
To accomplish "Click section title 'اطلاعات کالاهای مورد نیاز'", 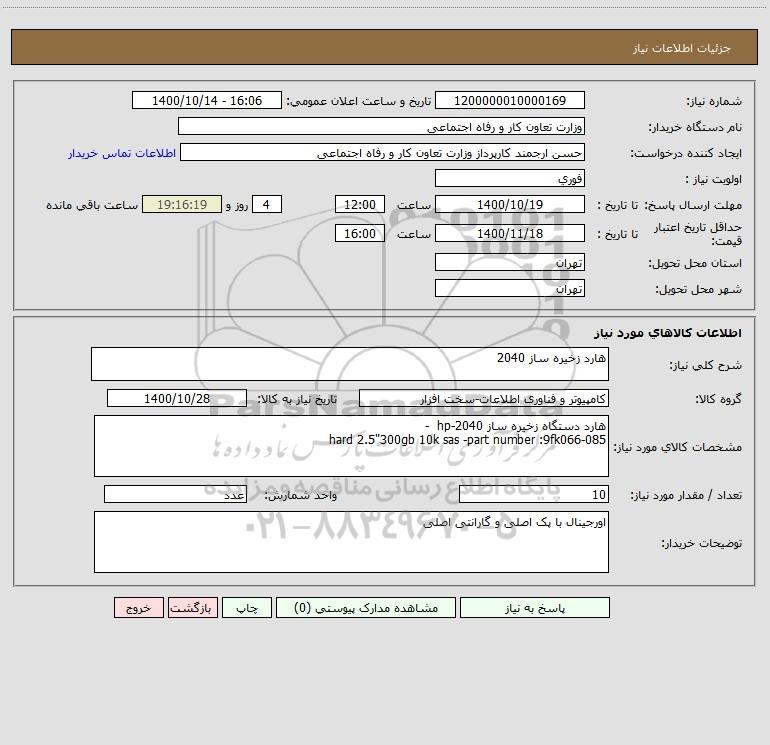I will [x=668, y=333].
